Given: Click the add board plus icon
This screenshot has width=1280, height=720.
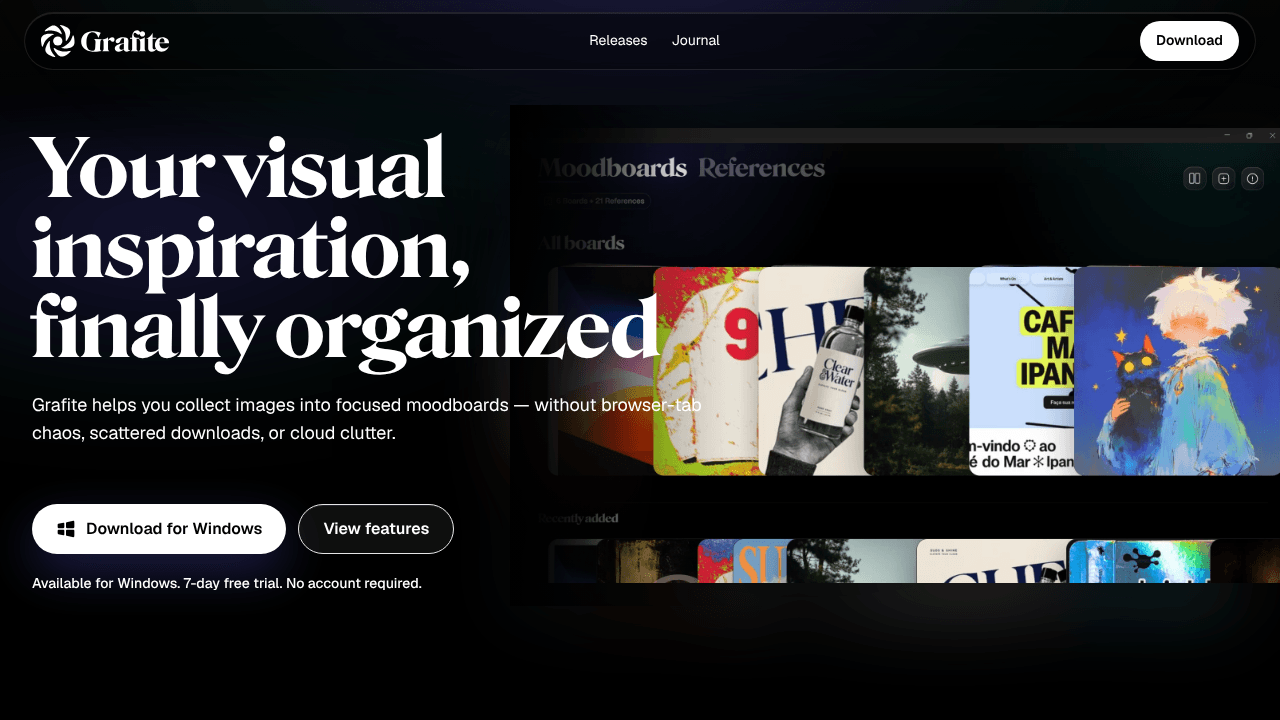Looking at the screenshot, I should (1223, 179).
